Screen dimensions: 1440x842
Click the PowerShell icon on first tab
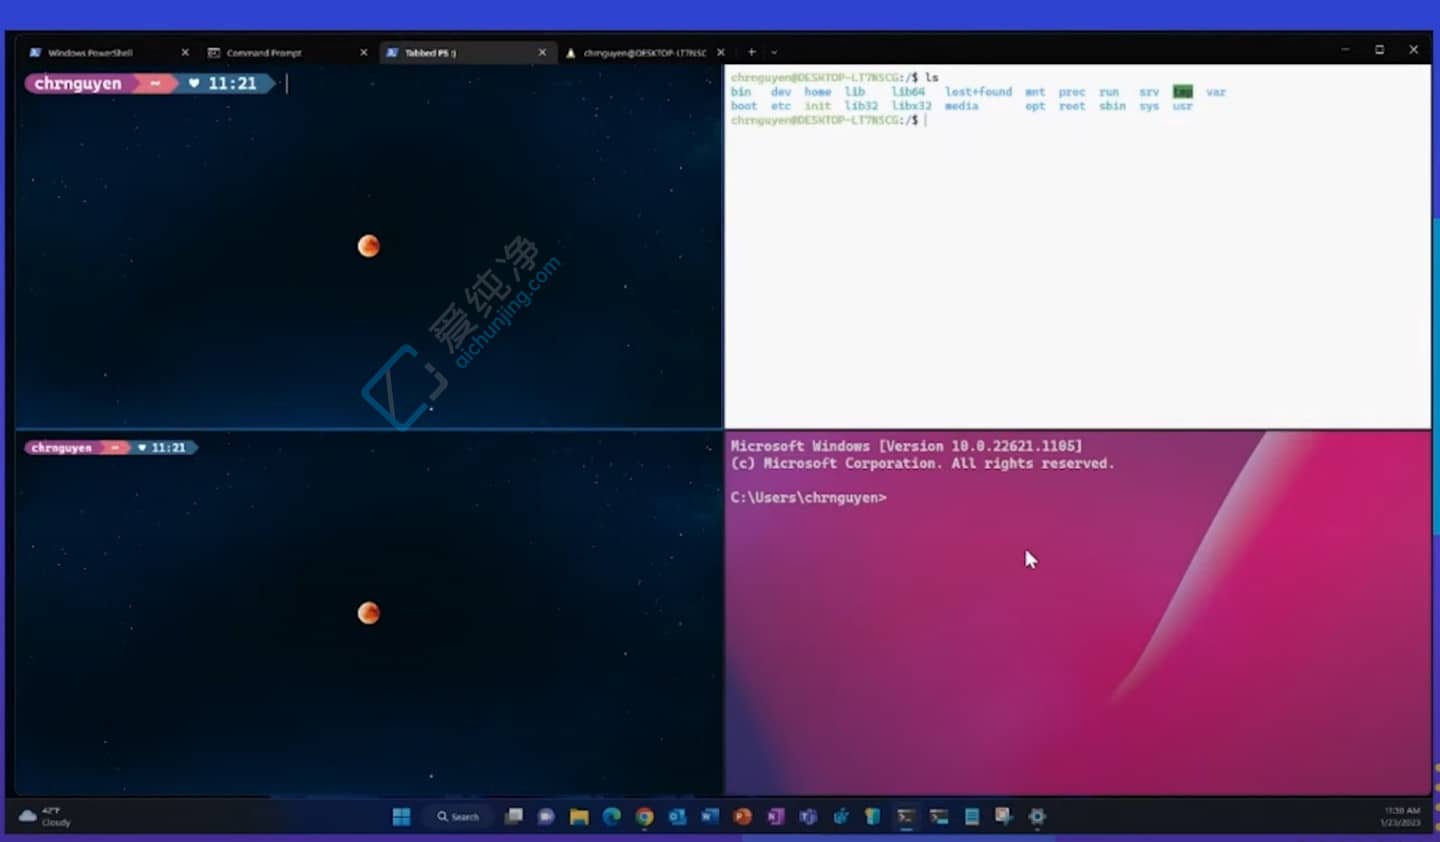pyautogui.click(x=35, y=53)
